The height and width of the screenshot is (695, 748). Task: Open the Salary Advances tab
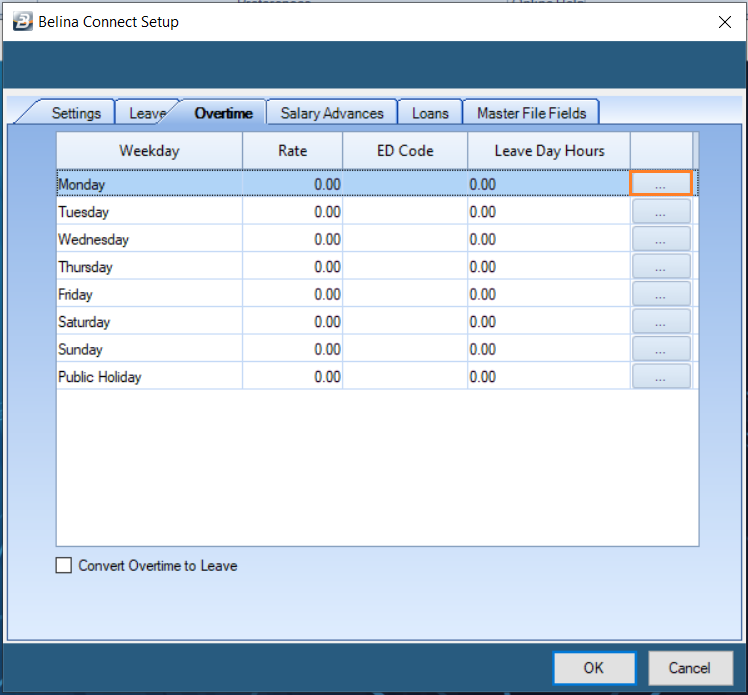[332, 113]
